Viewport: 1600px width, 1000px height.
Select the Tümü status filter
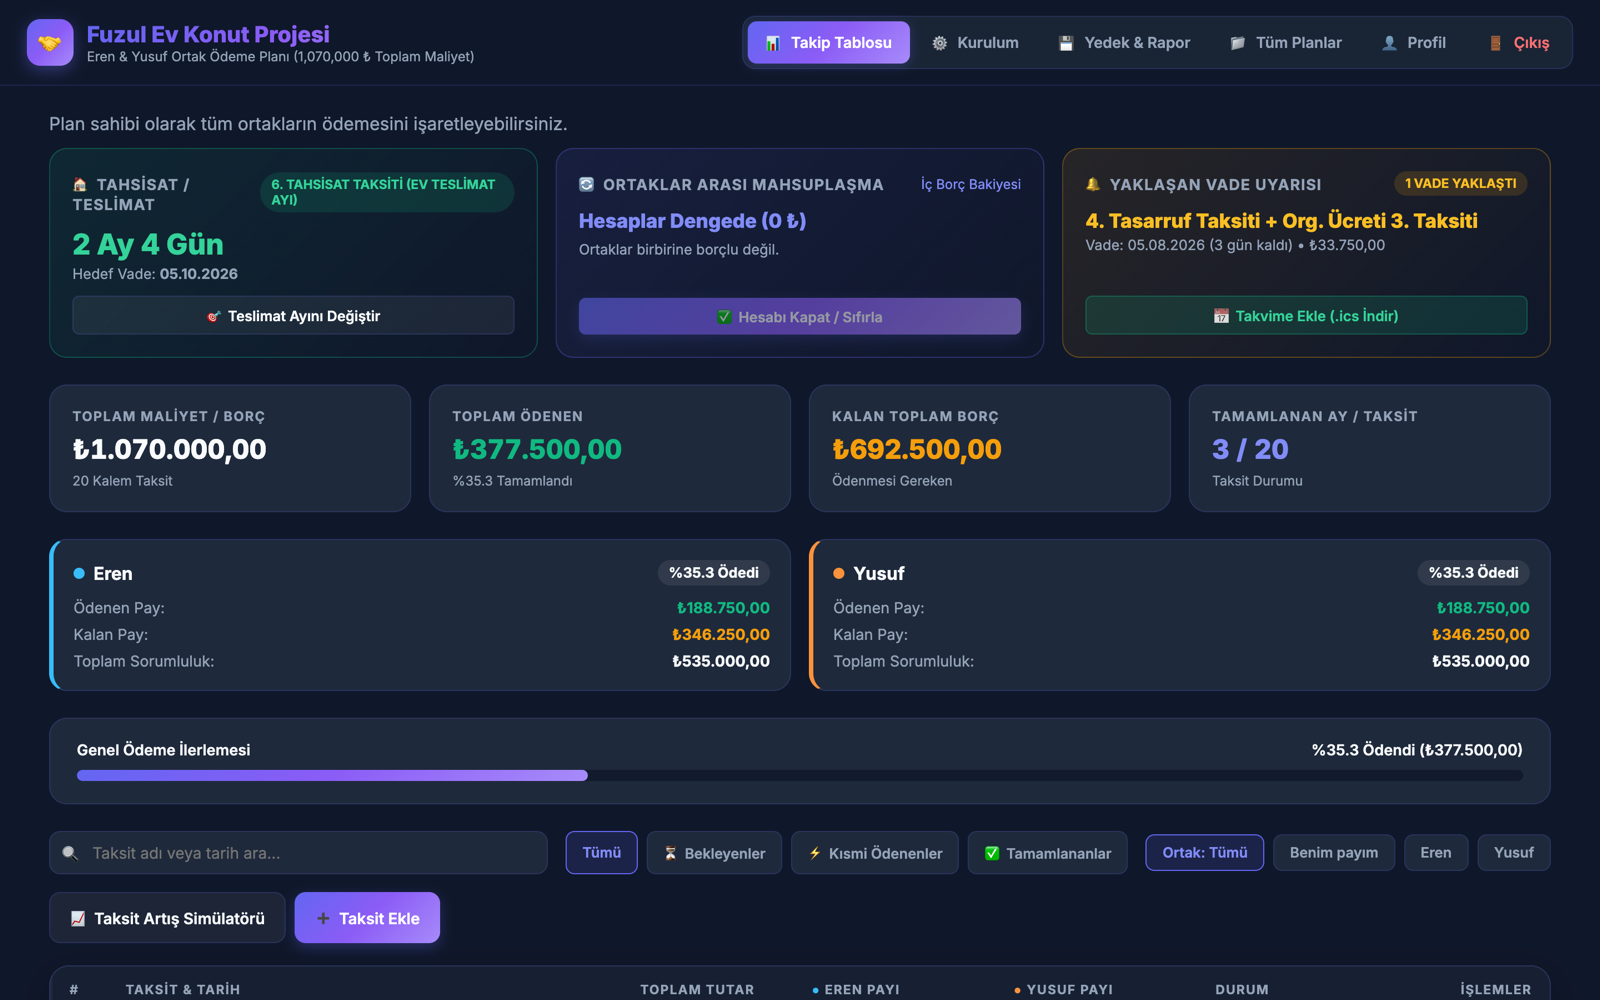pos(601,853)
